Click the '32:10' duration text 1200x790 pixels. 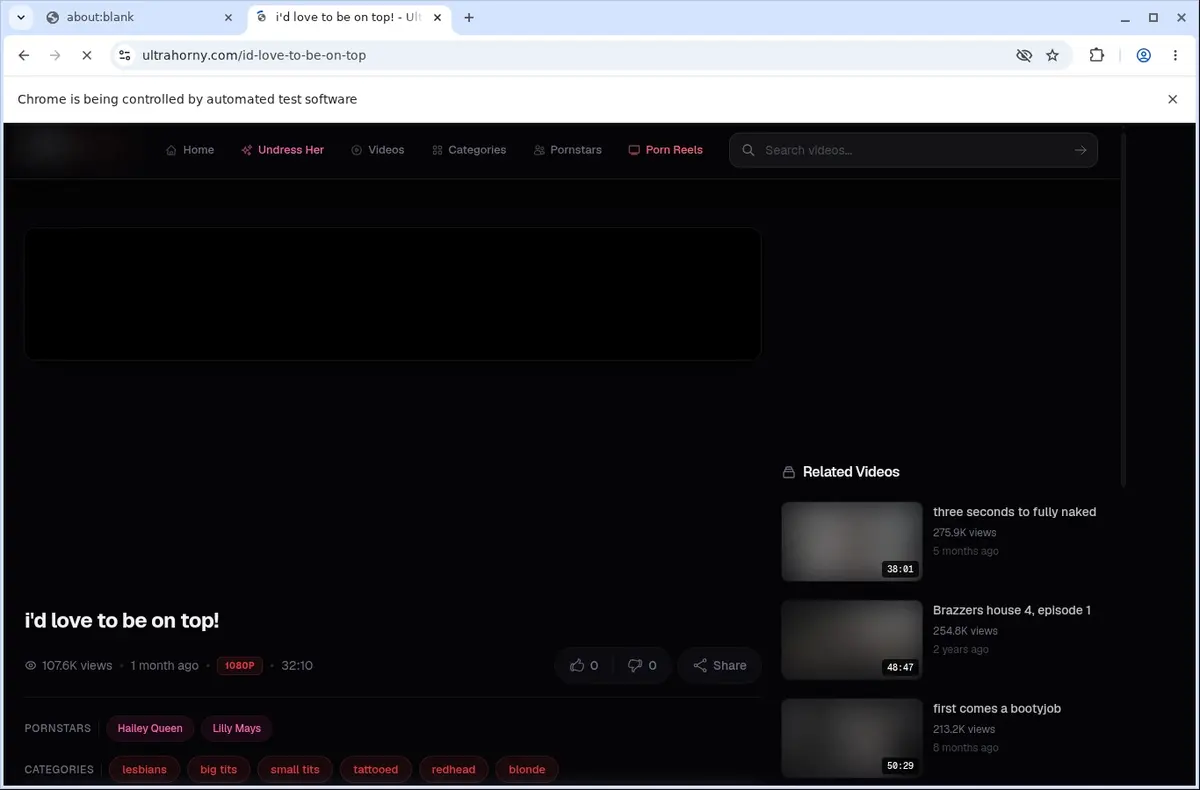pos(297,665)
